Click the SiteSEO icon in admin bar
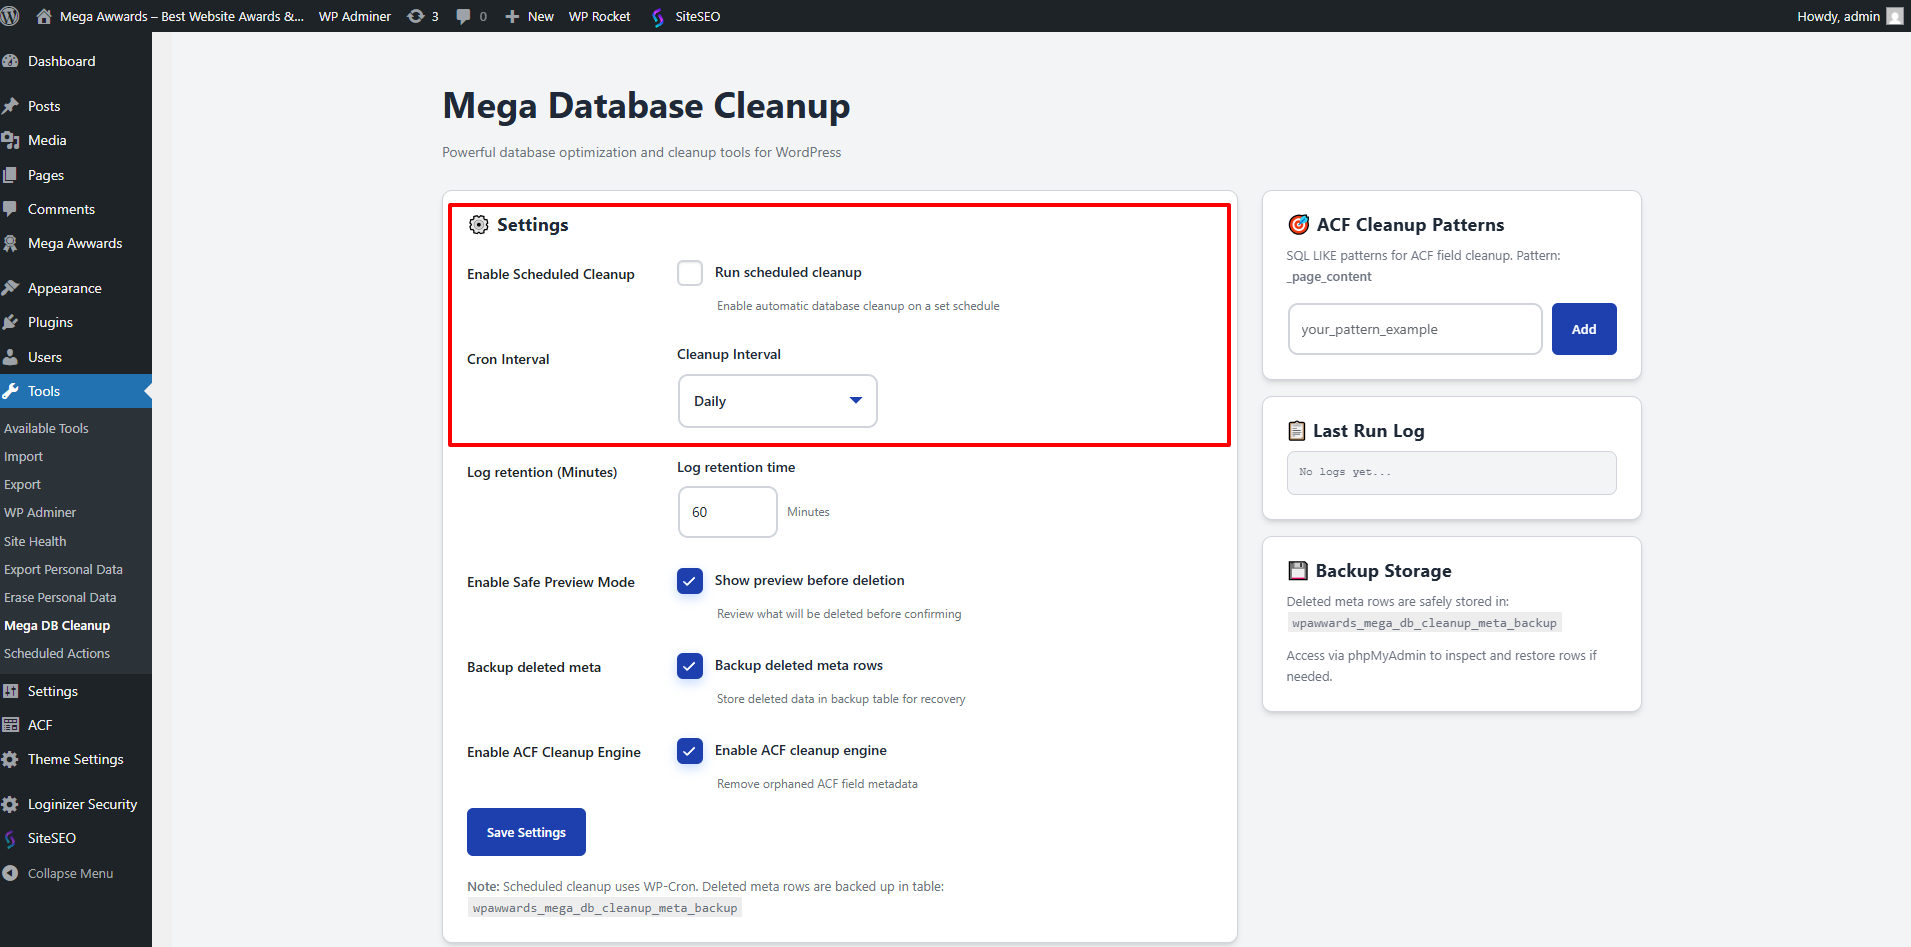The width and height of the screenshot is (1911, 947). point(658,15)
